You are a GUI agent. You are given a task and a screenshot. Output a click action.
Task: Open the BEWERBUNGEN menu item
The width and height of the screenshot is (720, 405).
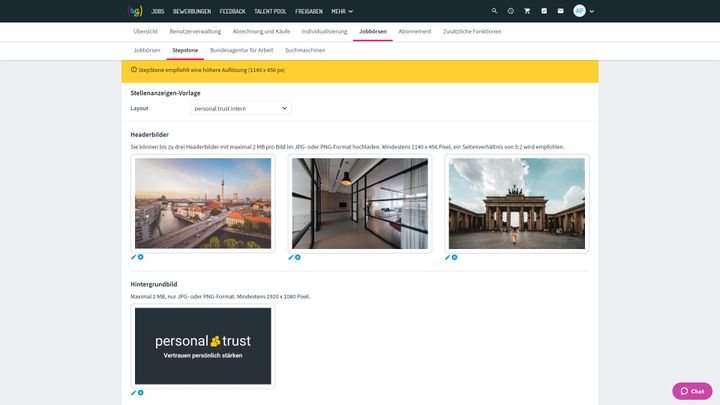pos(192,11)
